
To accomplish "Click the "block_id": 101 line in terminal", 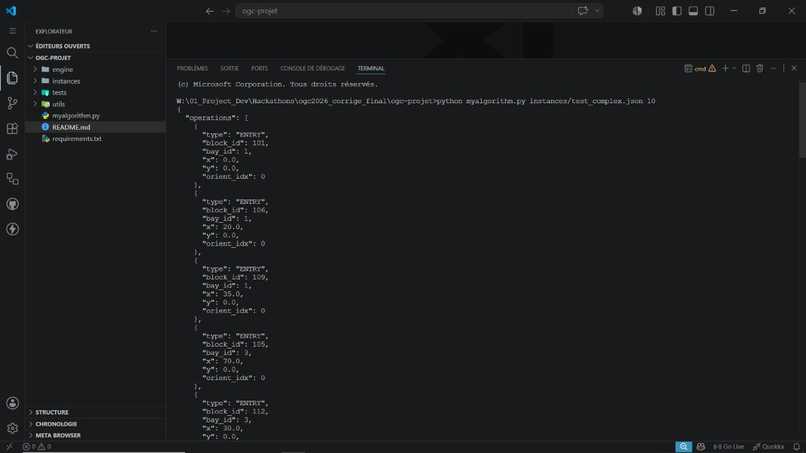I will tap(235, 143).
